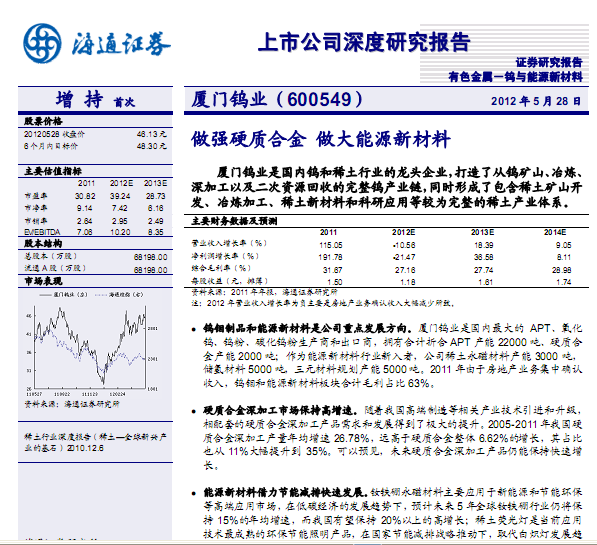
Task: Select the 市销率 value 2.49
Action: 156,221
